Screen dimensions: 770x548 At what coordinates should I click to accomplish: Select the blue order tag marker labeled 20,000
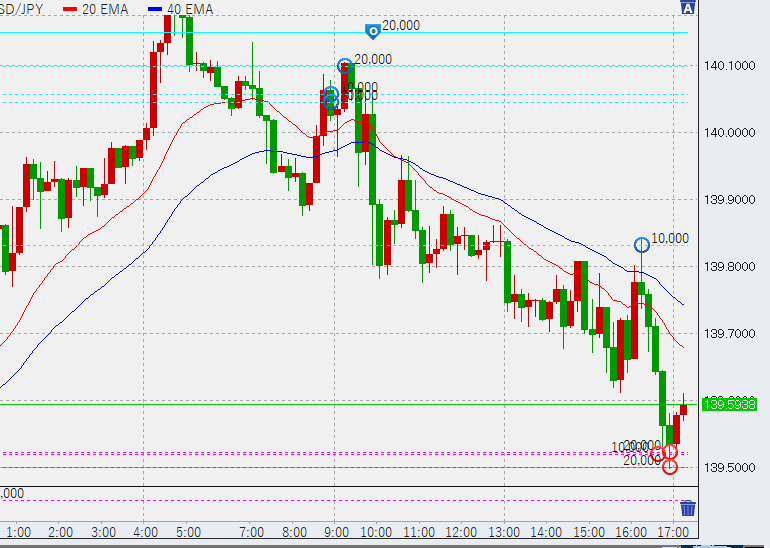[x=372, y=31]
